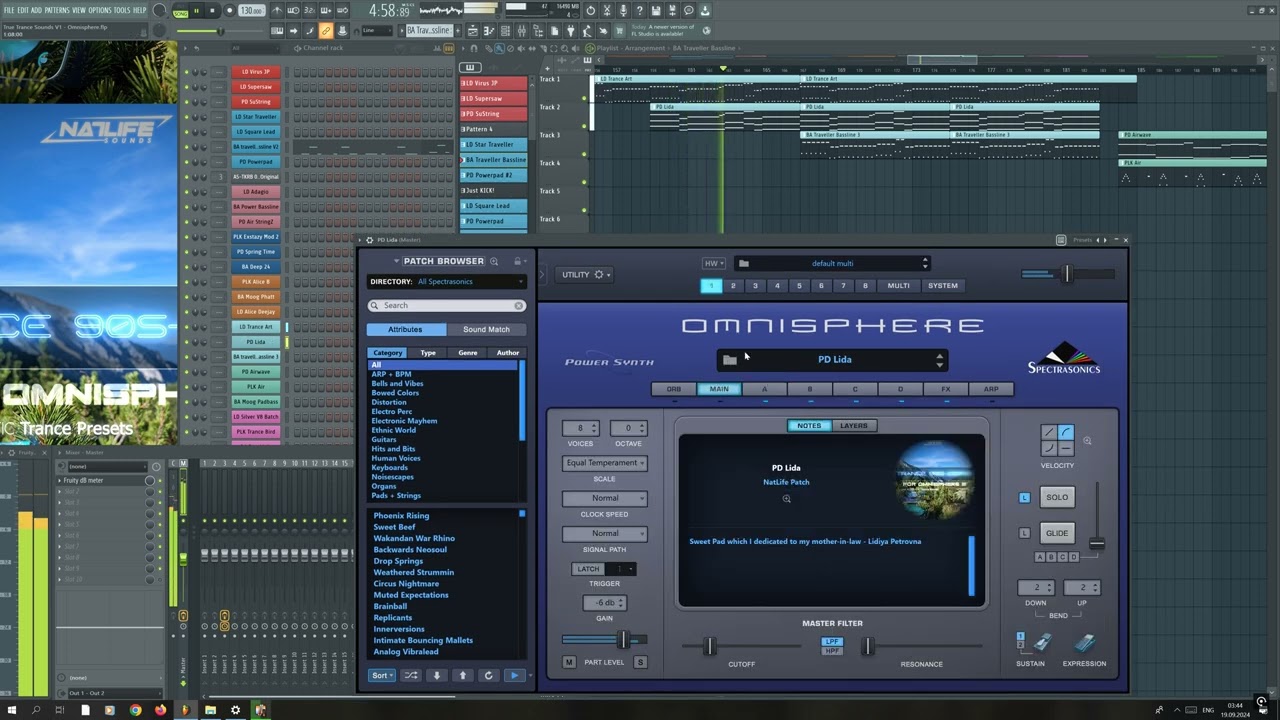
Task: Click the SYSTEM button
Action: (943, 286)
